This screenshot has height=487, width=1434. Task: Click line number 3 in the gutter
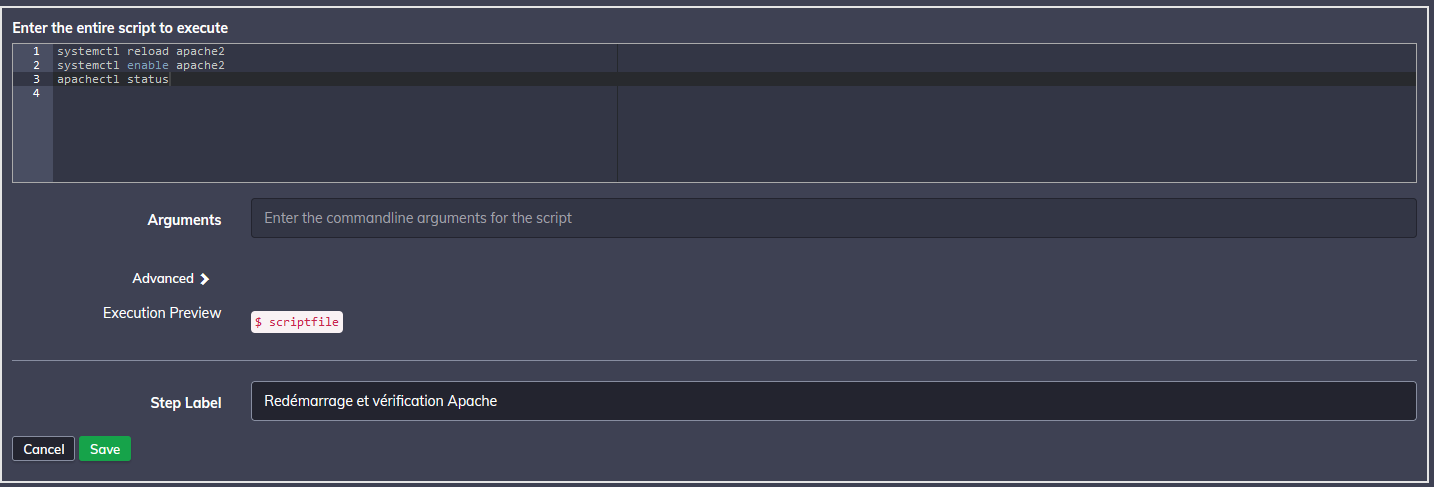click(36, 79)
